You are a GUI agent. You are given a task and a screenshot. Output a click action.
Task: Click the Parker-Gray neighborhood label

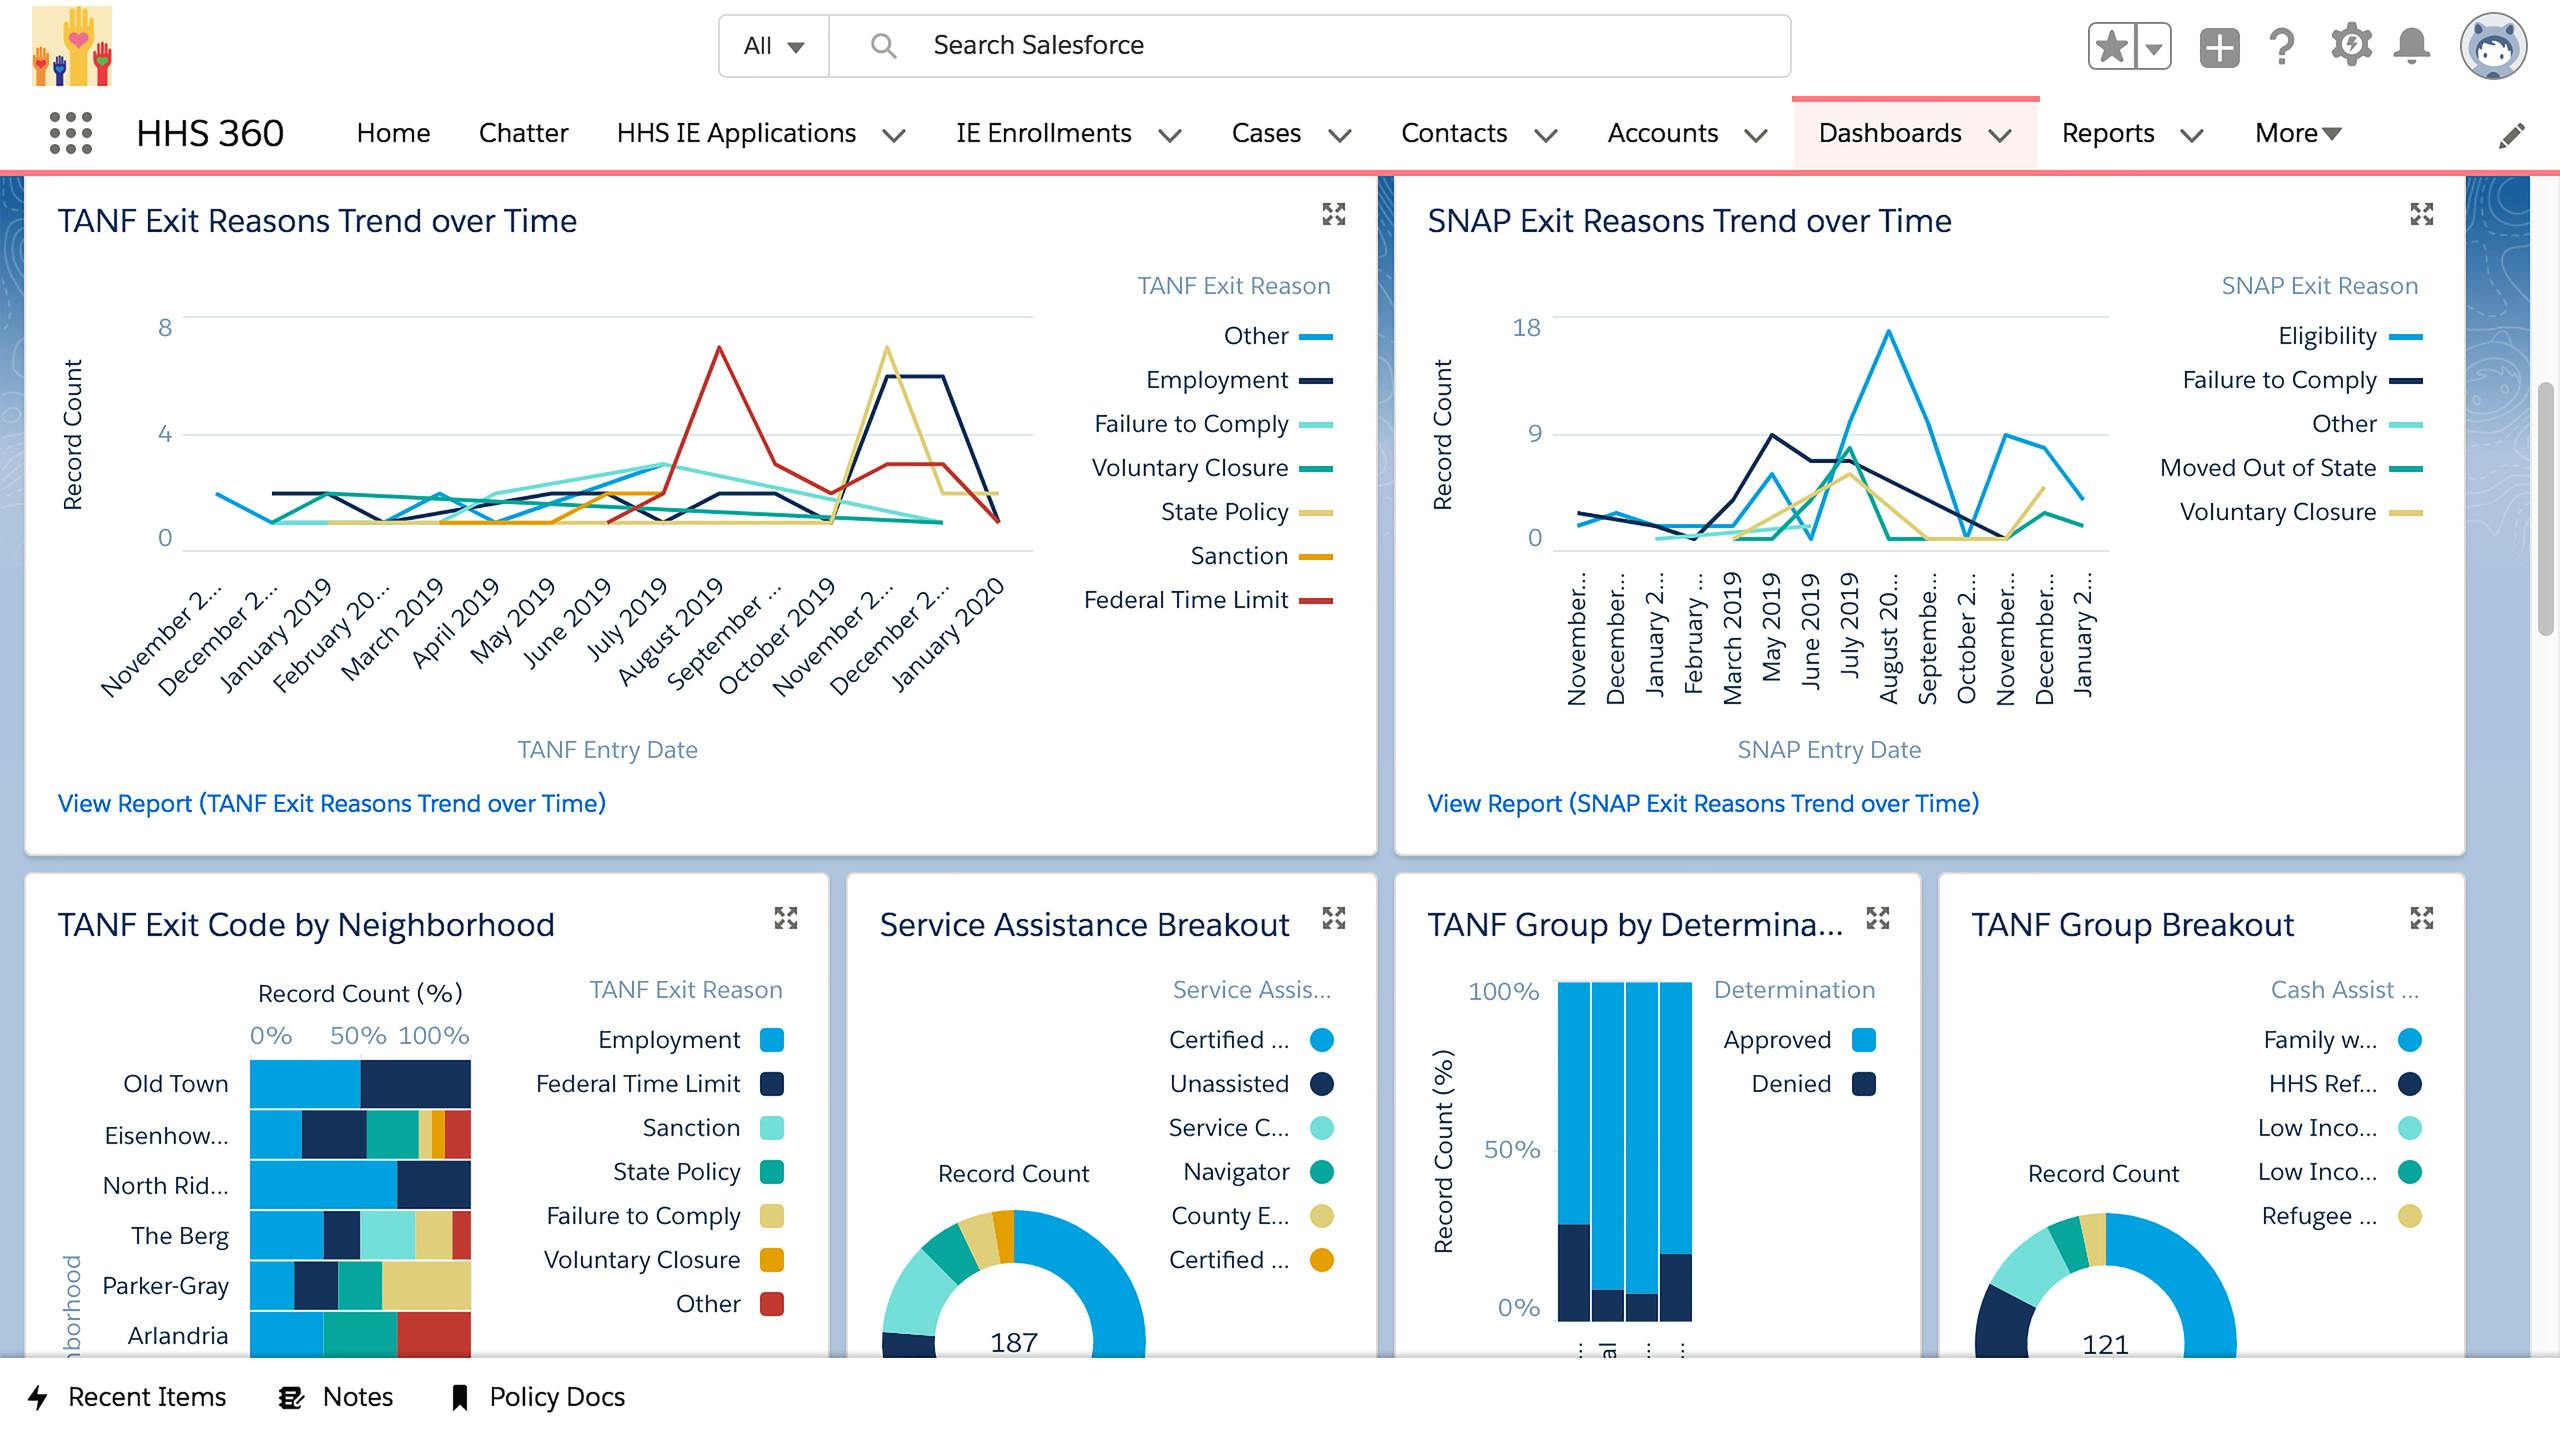point(165,1286)
